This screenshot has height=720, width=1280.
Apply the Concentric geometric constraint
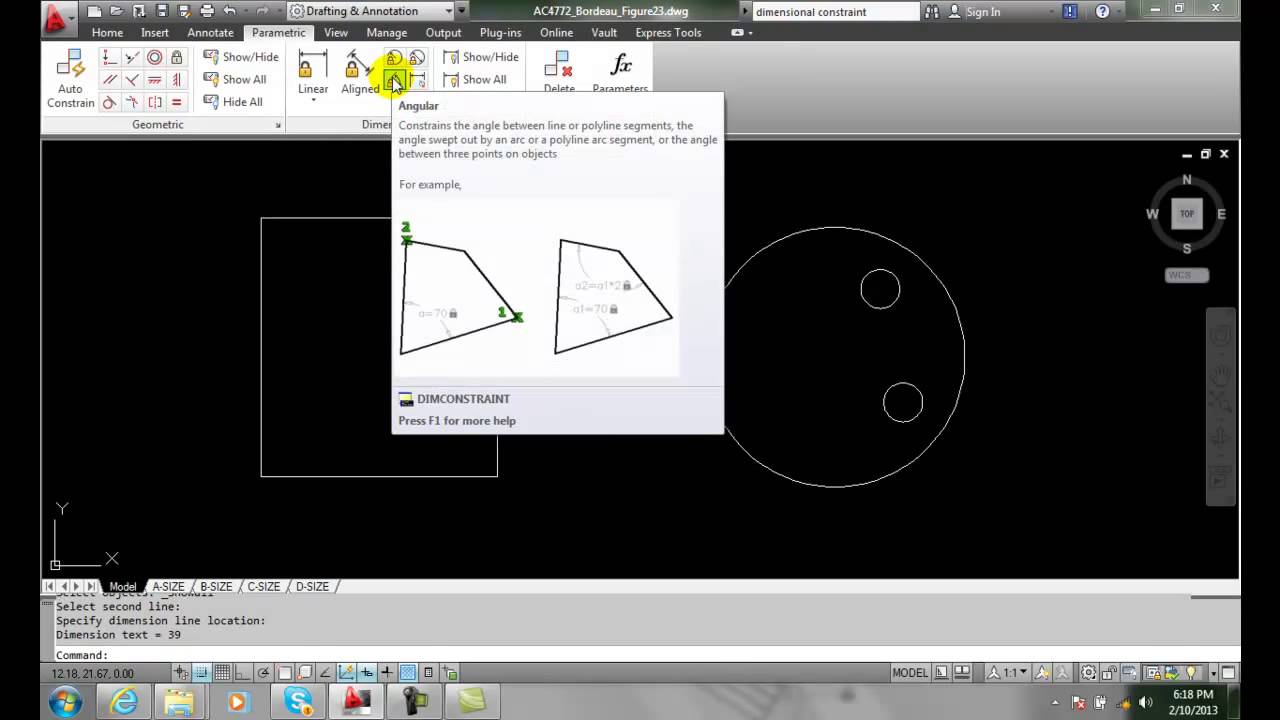(x=154, y=58)
